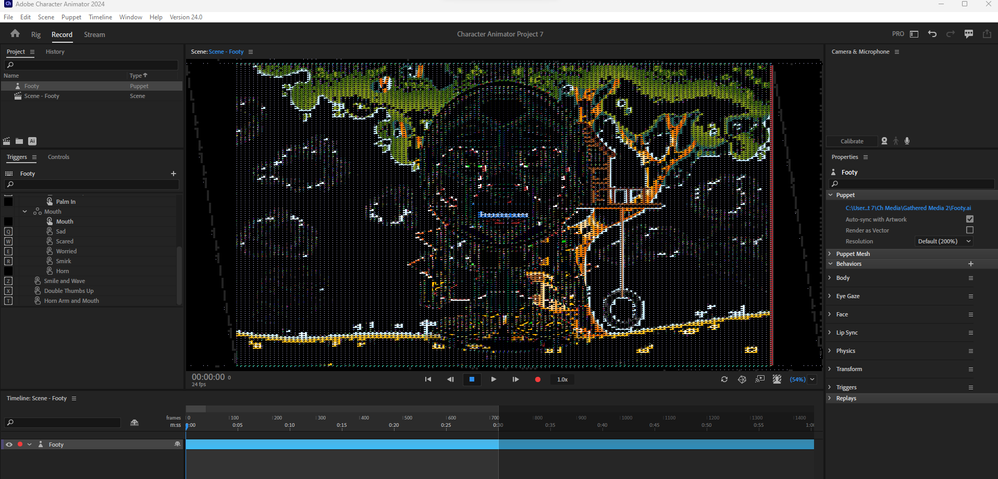Click the Illustrator 'Ai' new puppet icon
998x479 pixels.
coord(32,141)
